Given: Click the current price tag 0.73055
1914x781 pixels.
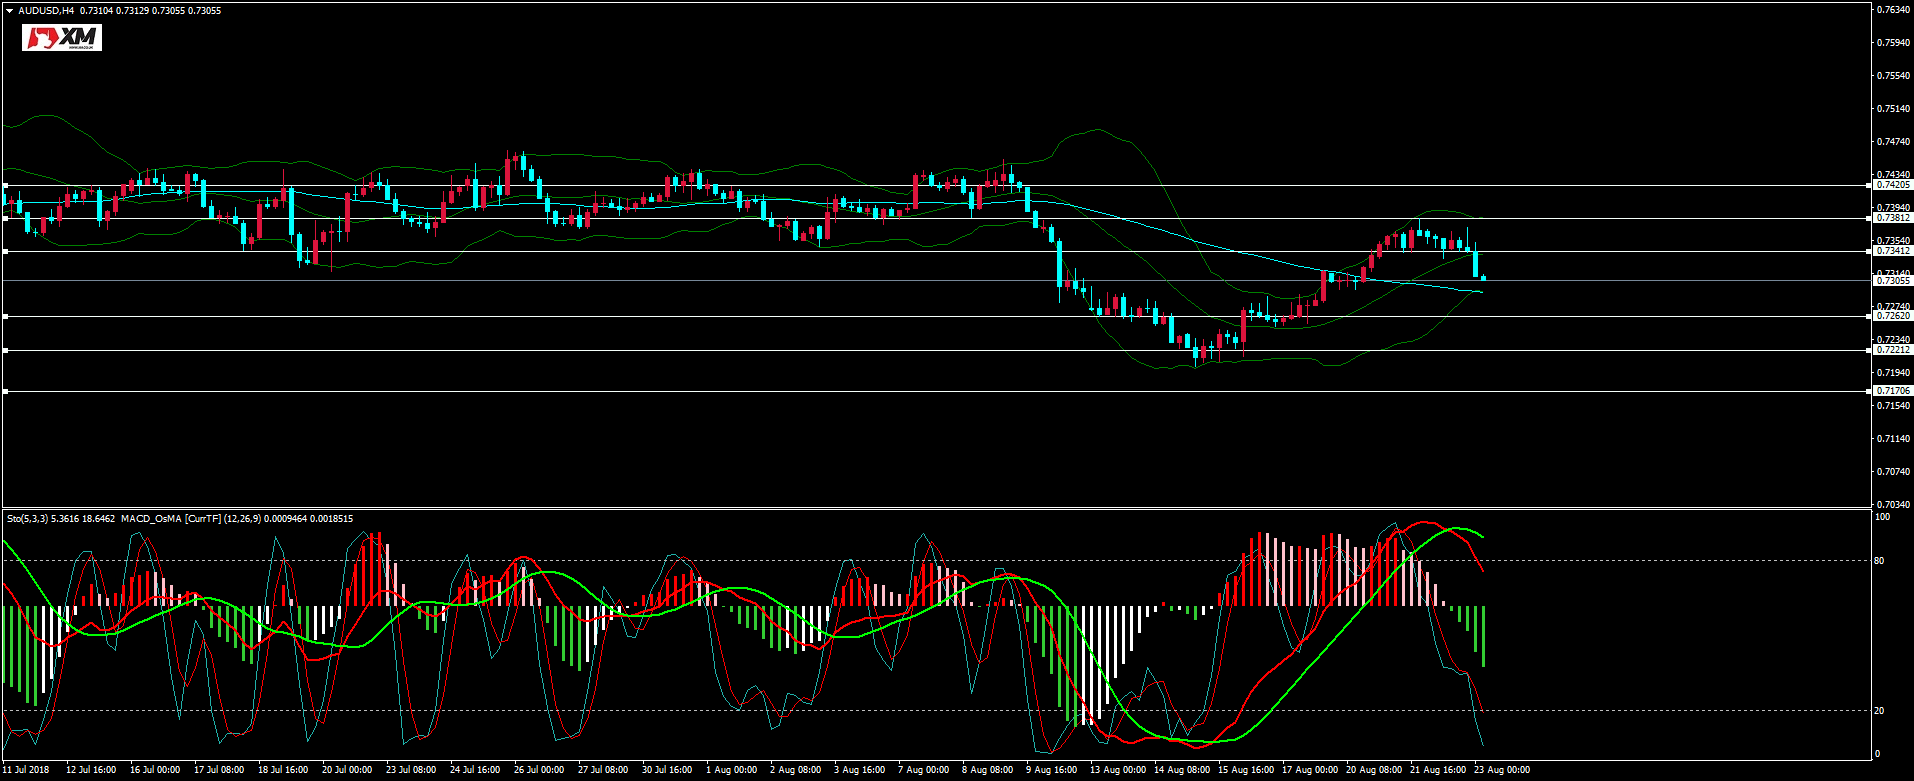Looking at the screenshot, I should click(x=1893, y=281).
